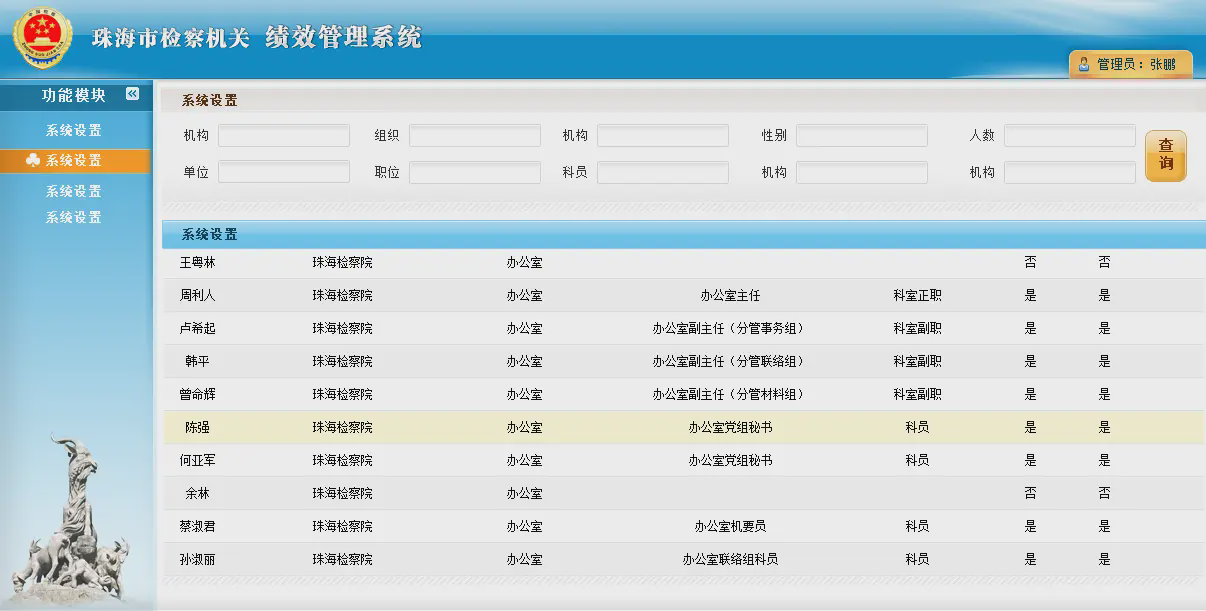Click the user icon beside 管理员：张鹏
Viewport: 1206px width, 611px height.
tap(1083, 64)
